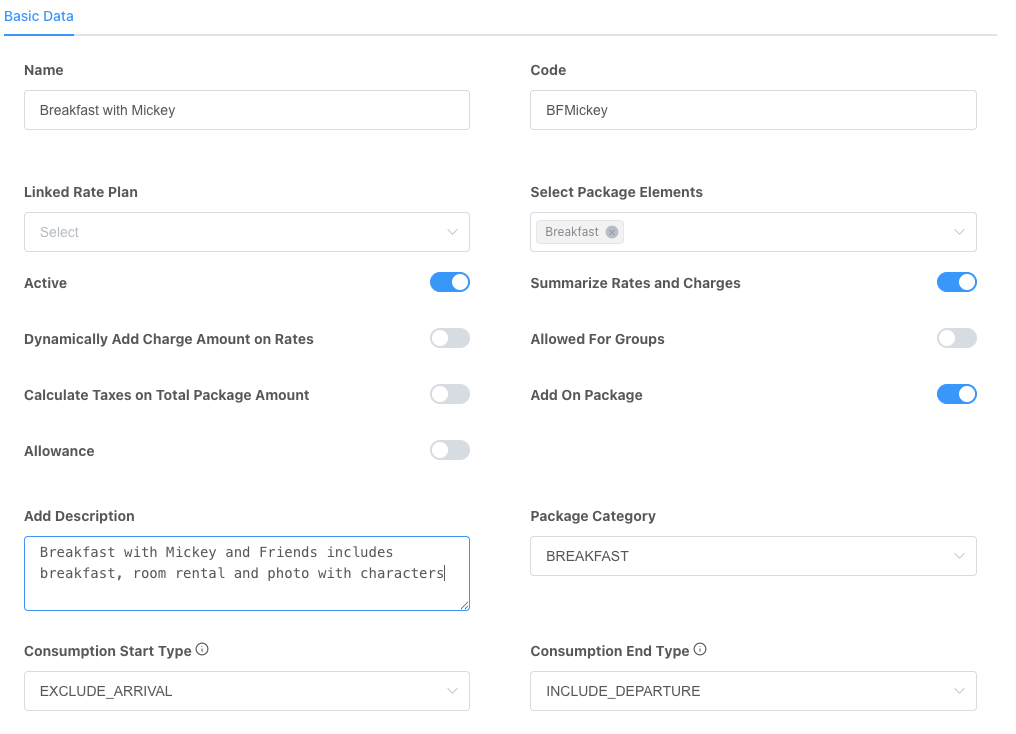Screen dimensions: 1016x734
Task: Enable Dynamically Add Charge Amount on Rates
Action: click(449, 339)
